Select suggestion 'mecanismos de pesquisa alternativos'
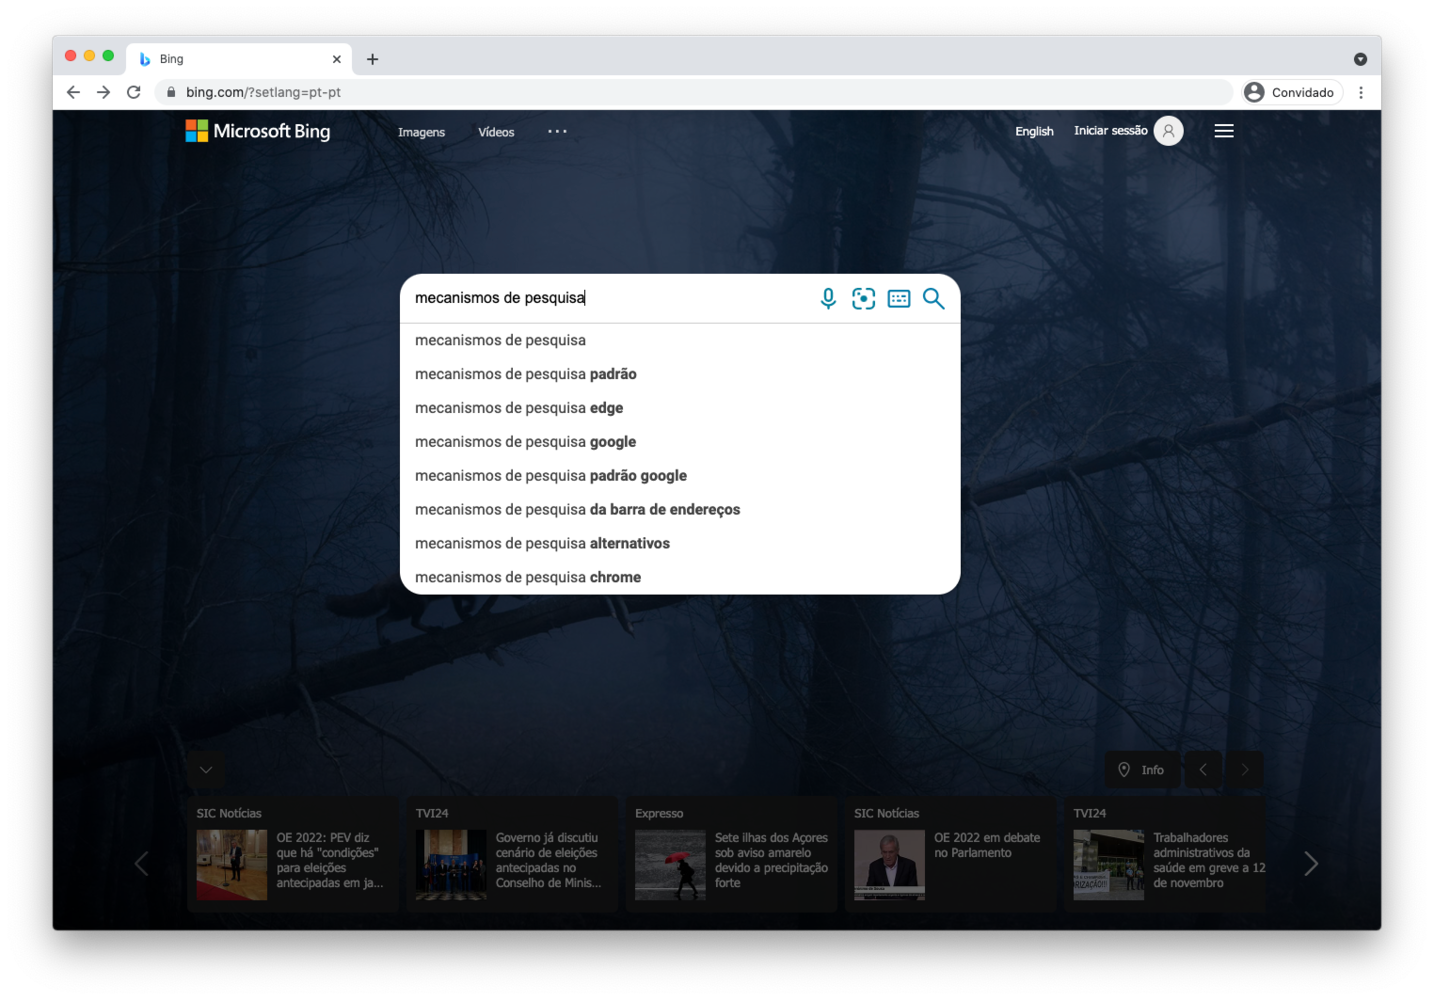Image resolution: width=1434 pixels, height=1000 pixels. point(680,544)
